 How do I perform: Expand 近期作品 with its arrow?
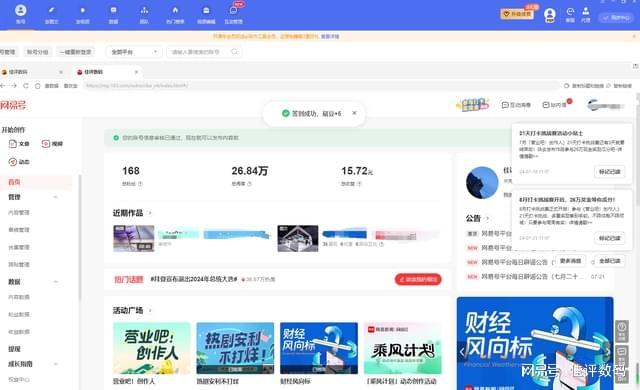(x=150, y=213)
